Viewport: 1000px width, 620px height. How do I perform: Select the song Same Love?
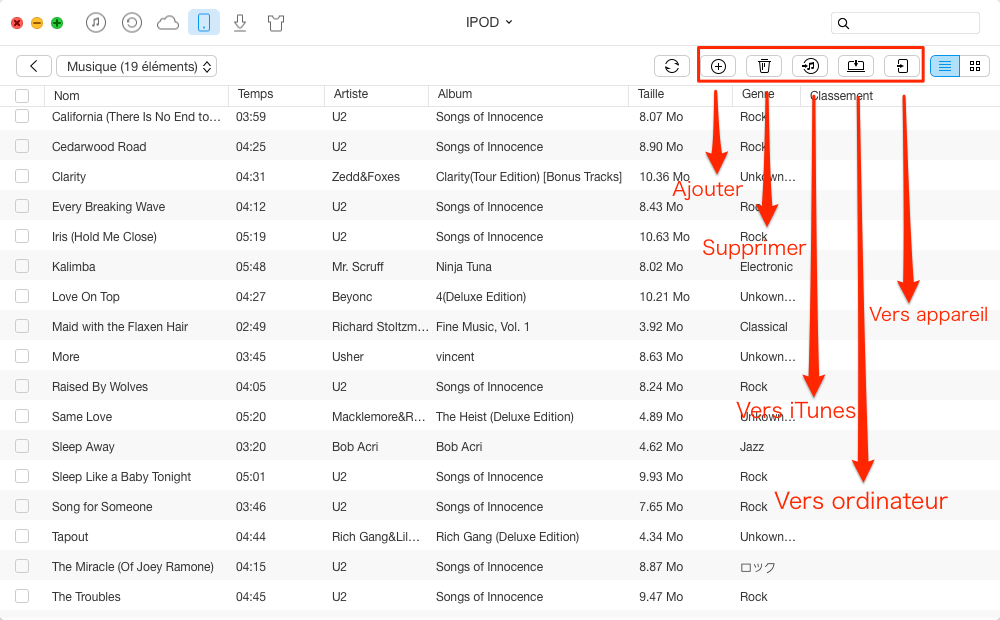[82, 417]
